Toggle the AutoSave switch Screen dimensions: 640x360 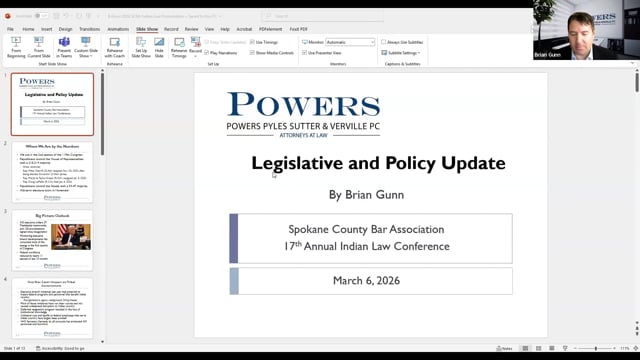click(41, 16)
